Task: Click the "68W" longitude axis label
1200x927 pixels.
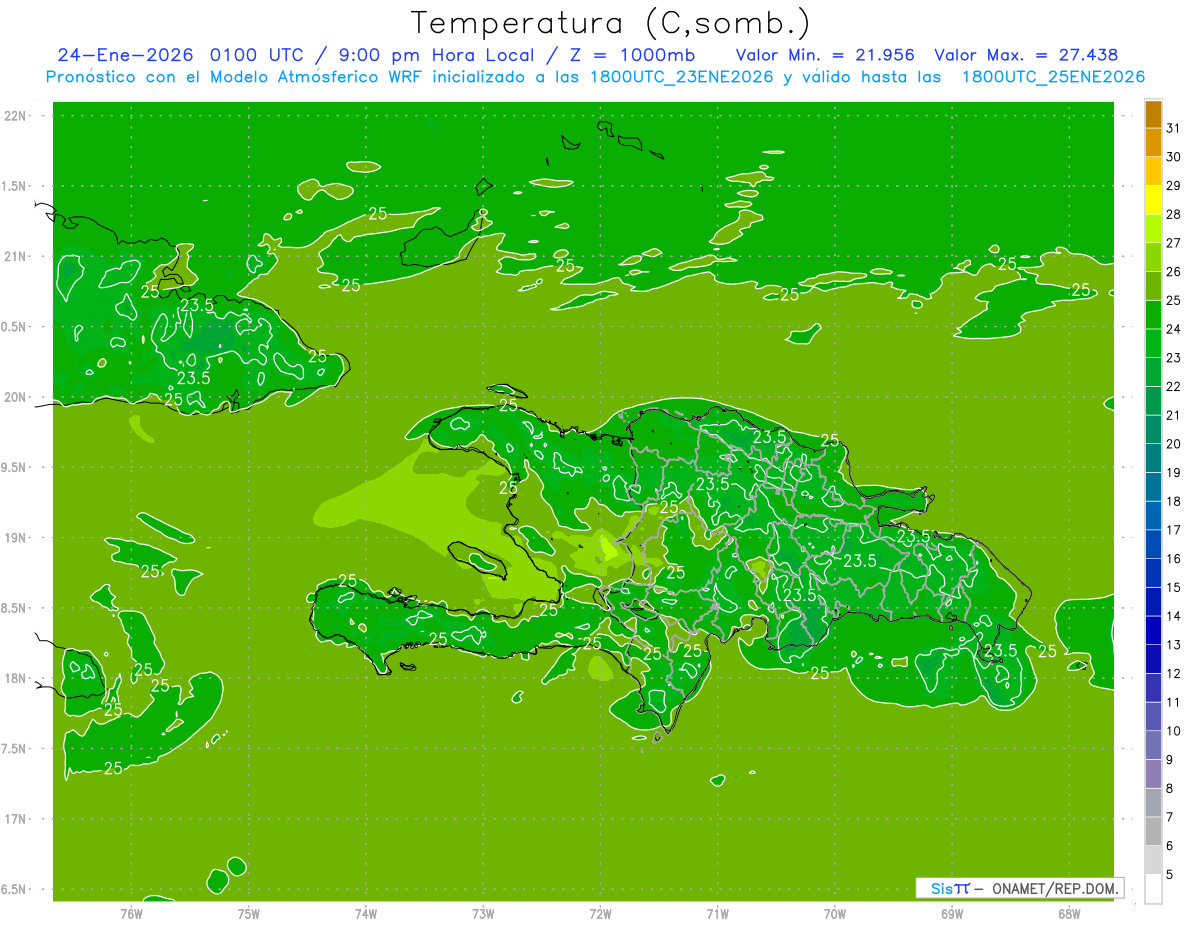Action: point(1068,914)
